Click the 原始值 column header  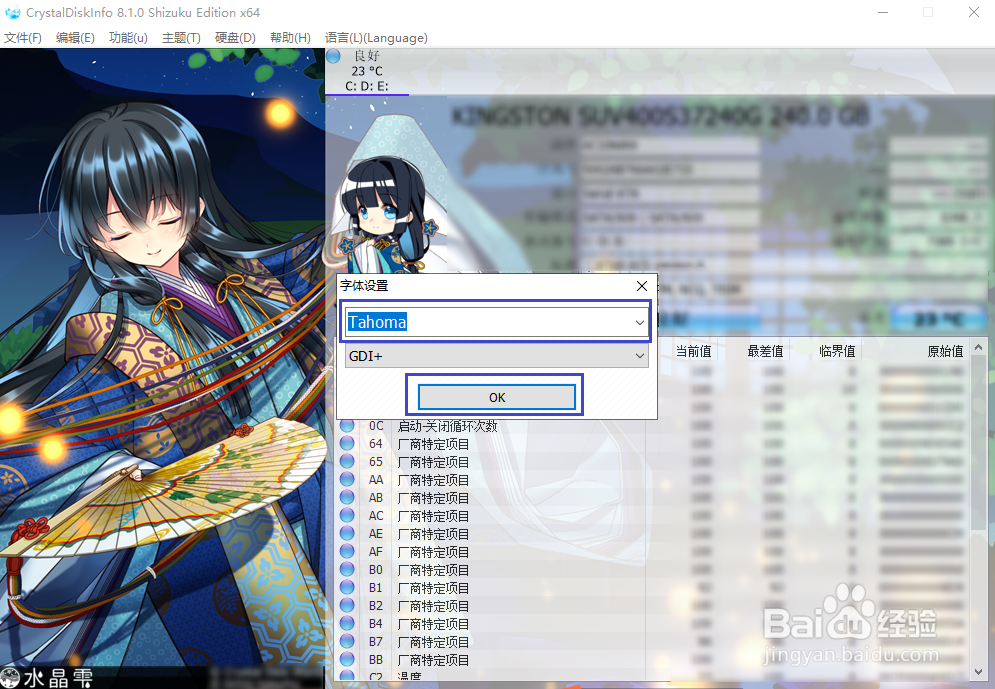point(946,351)
